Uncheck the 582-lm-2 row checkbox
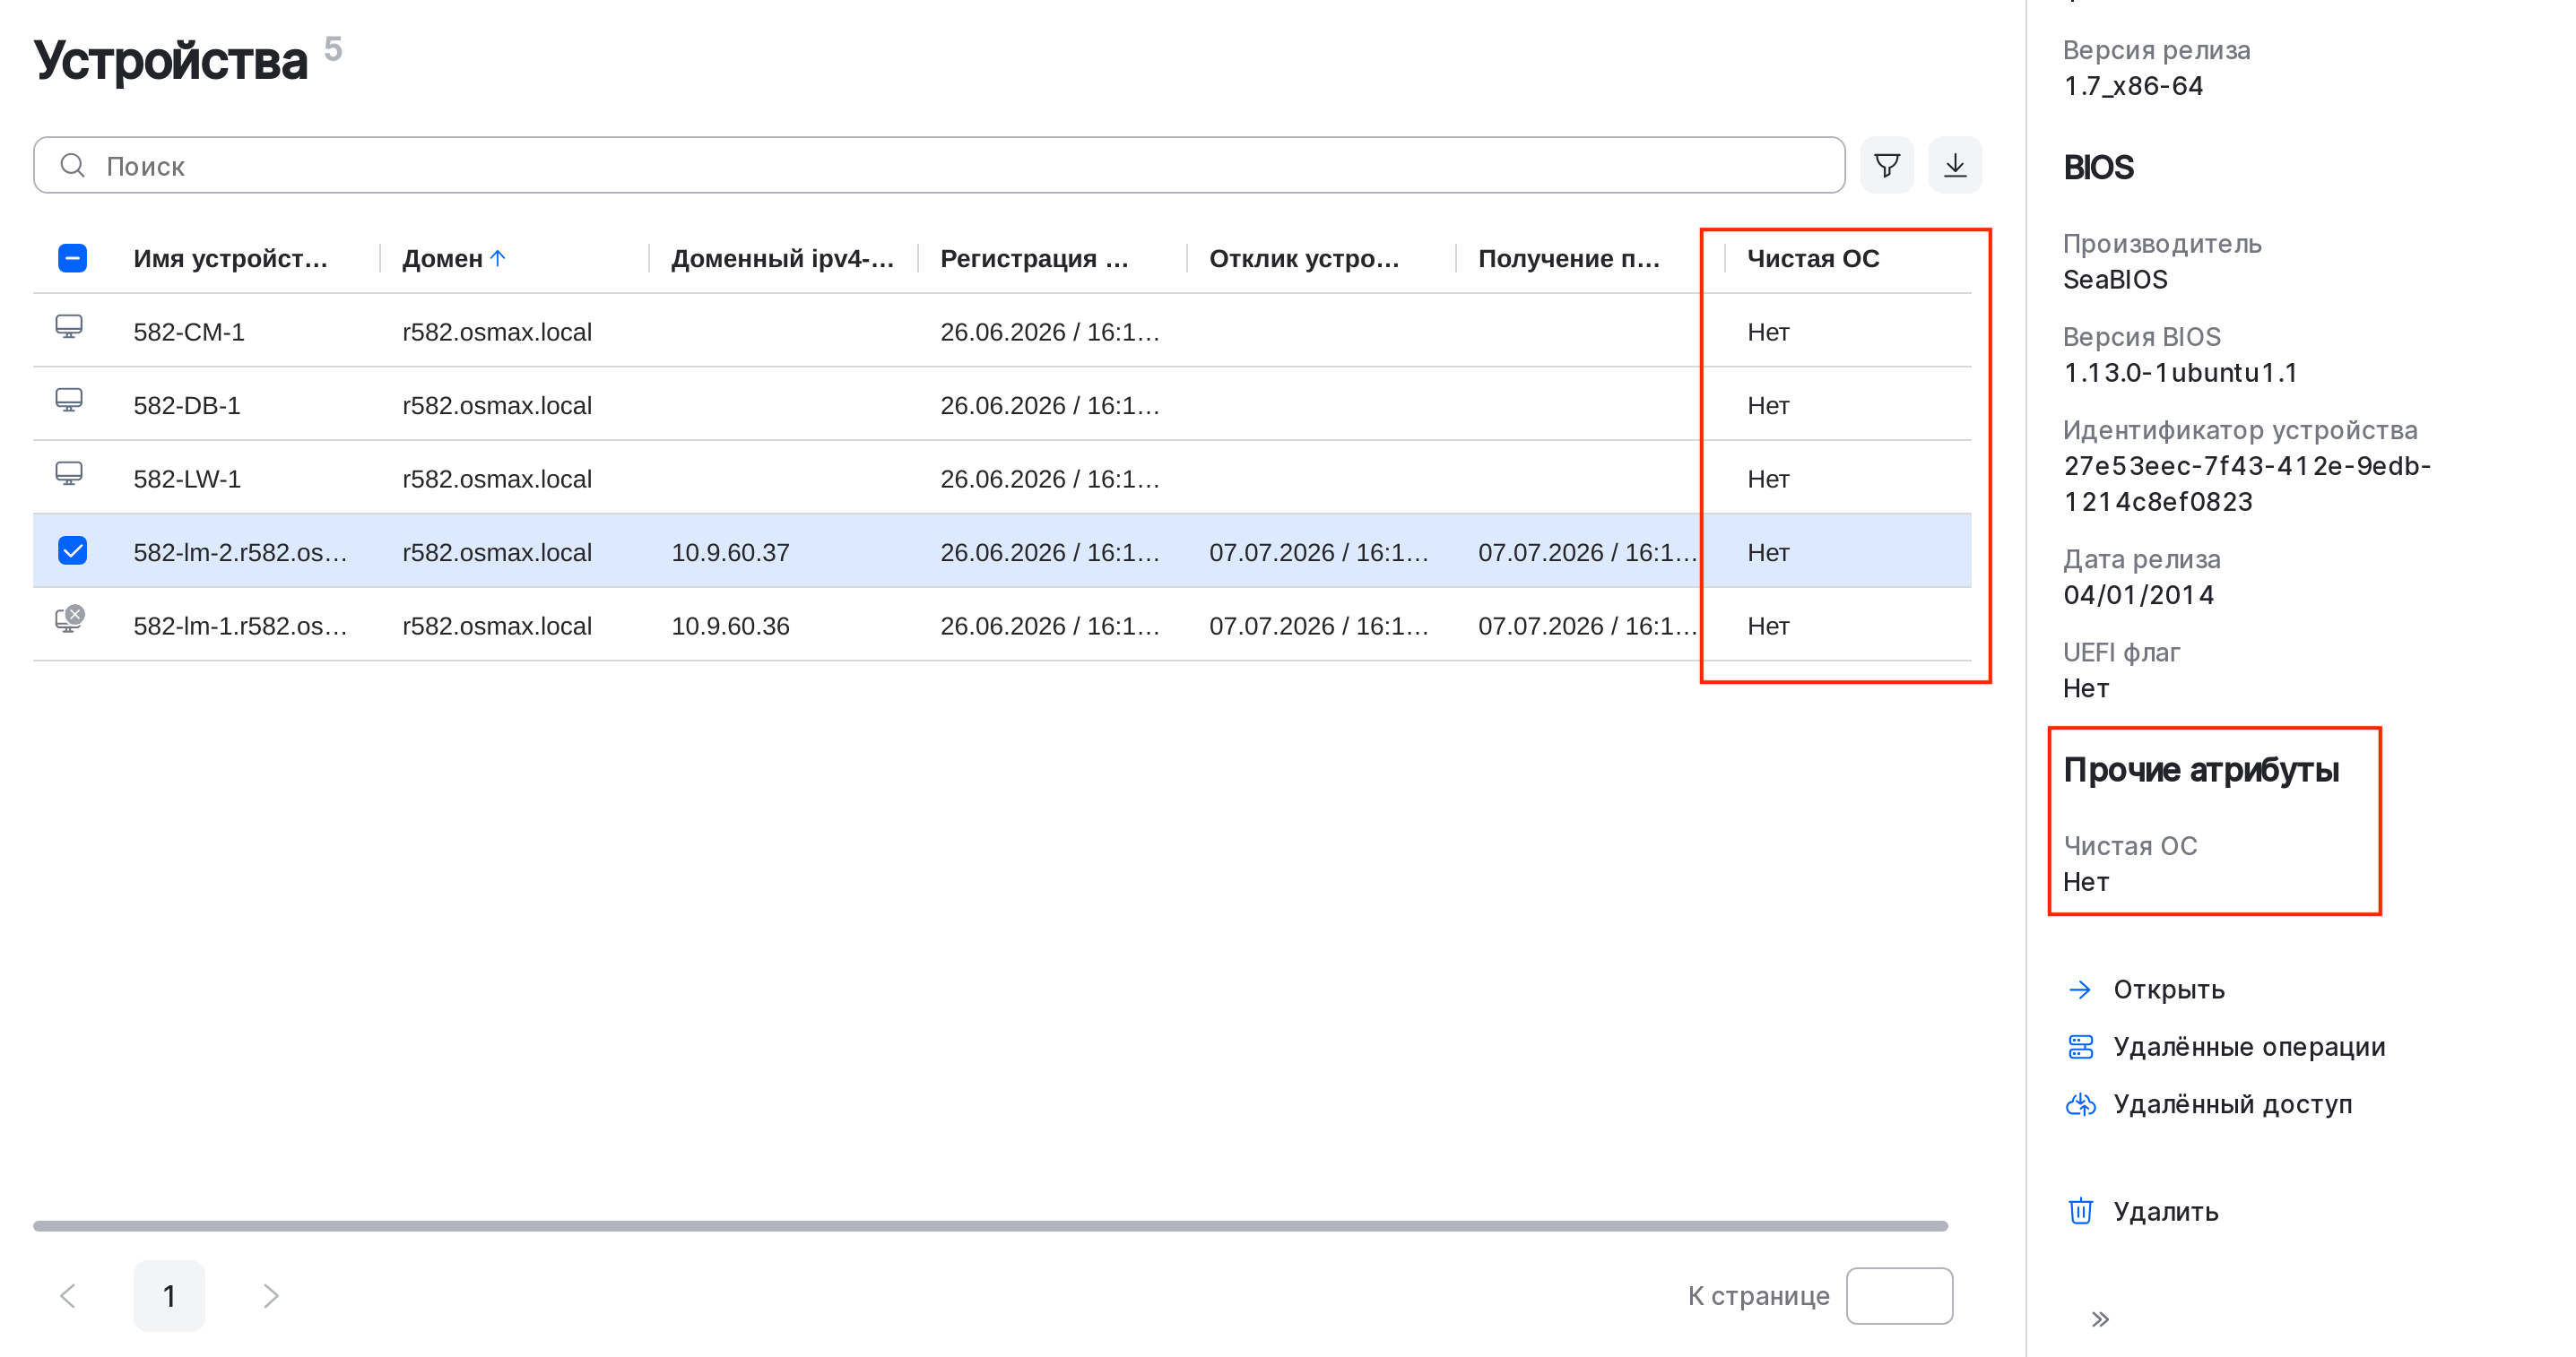 72,550
